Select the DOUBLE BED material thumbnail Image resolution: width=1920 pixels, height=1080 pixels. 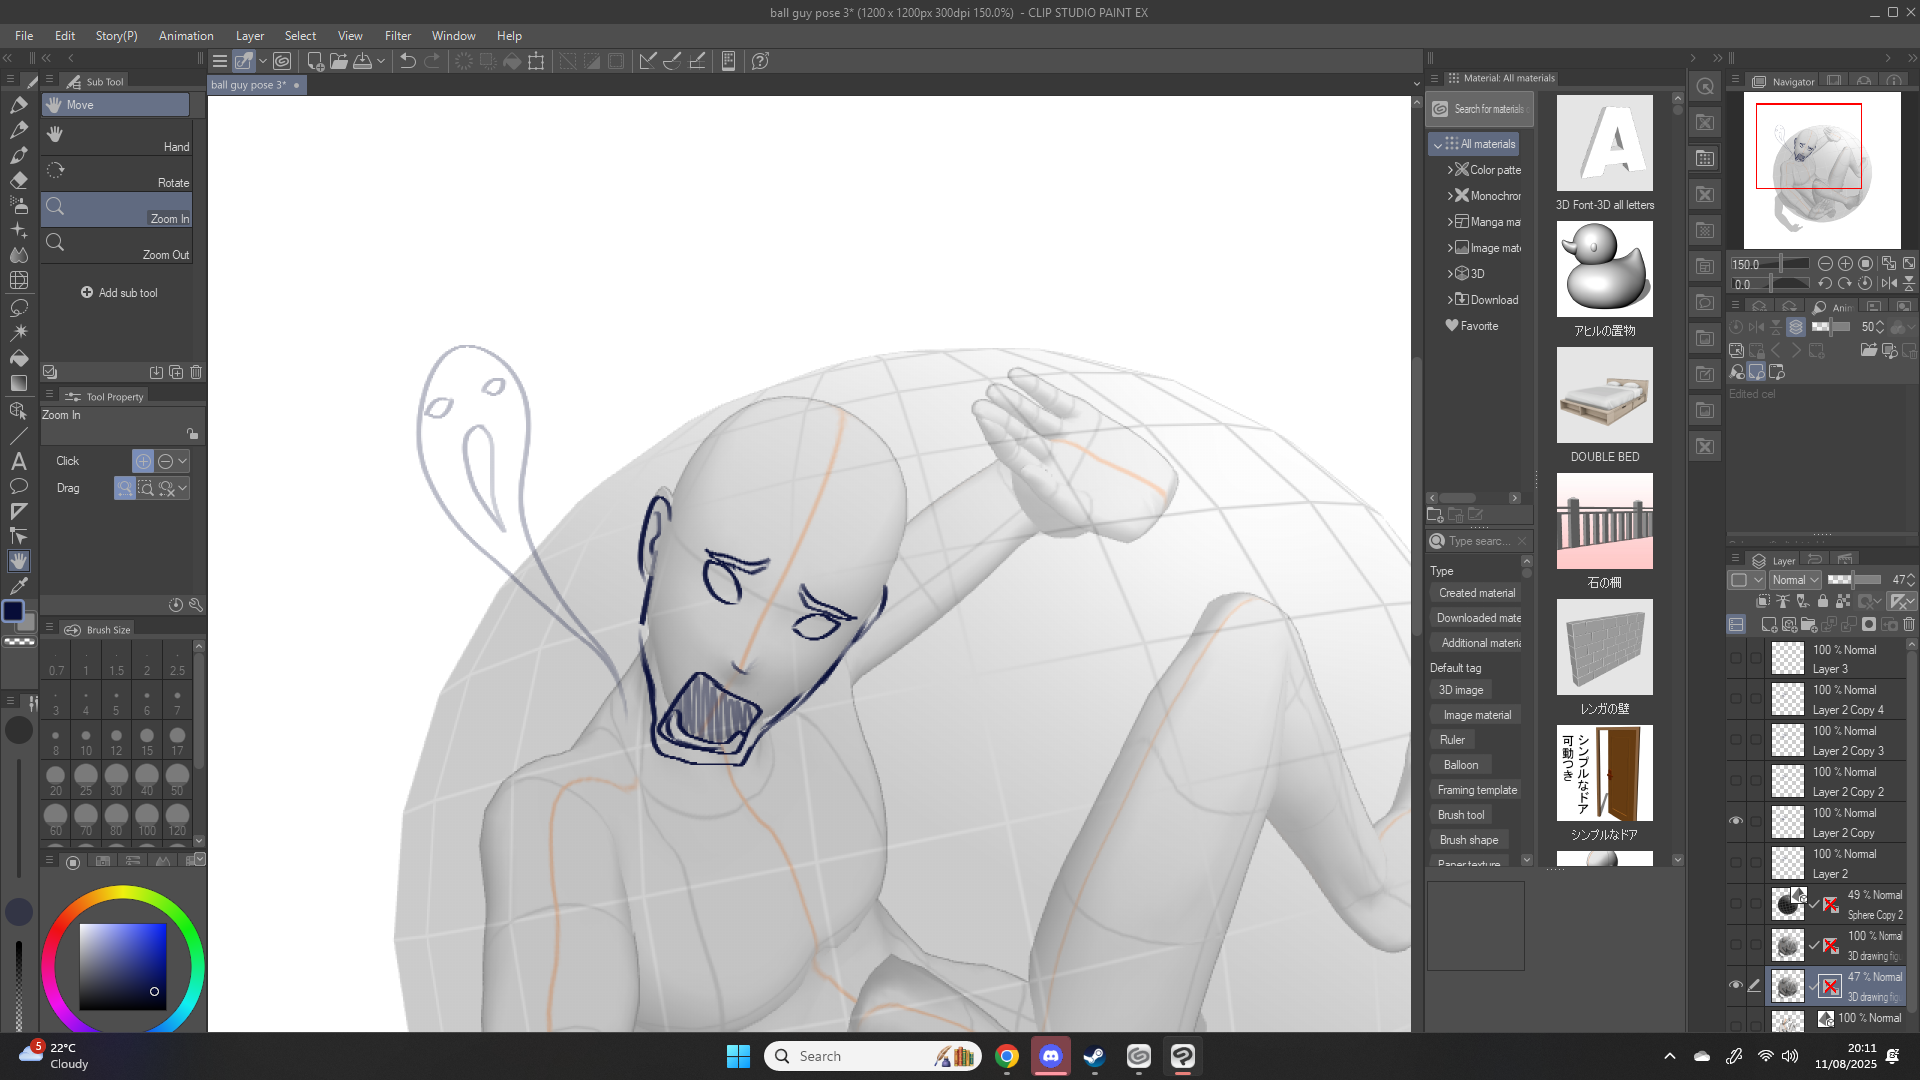(x=1604, y=396)
